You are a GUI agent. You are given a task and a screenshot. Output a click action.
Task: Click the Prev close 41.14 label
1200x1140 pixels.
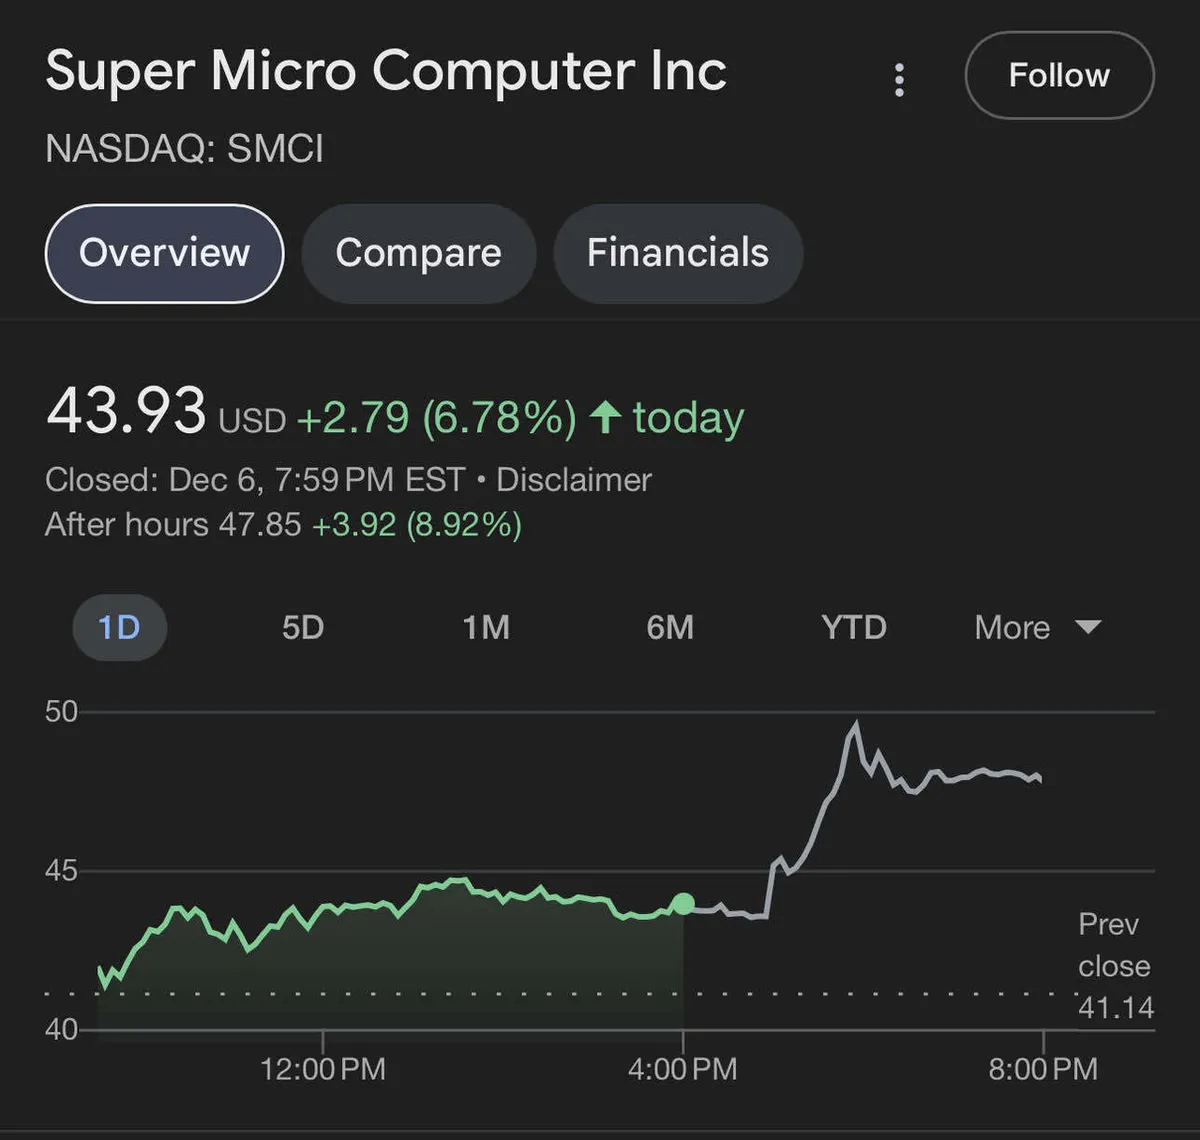1115,966
